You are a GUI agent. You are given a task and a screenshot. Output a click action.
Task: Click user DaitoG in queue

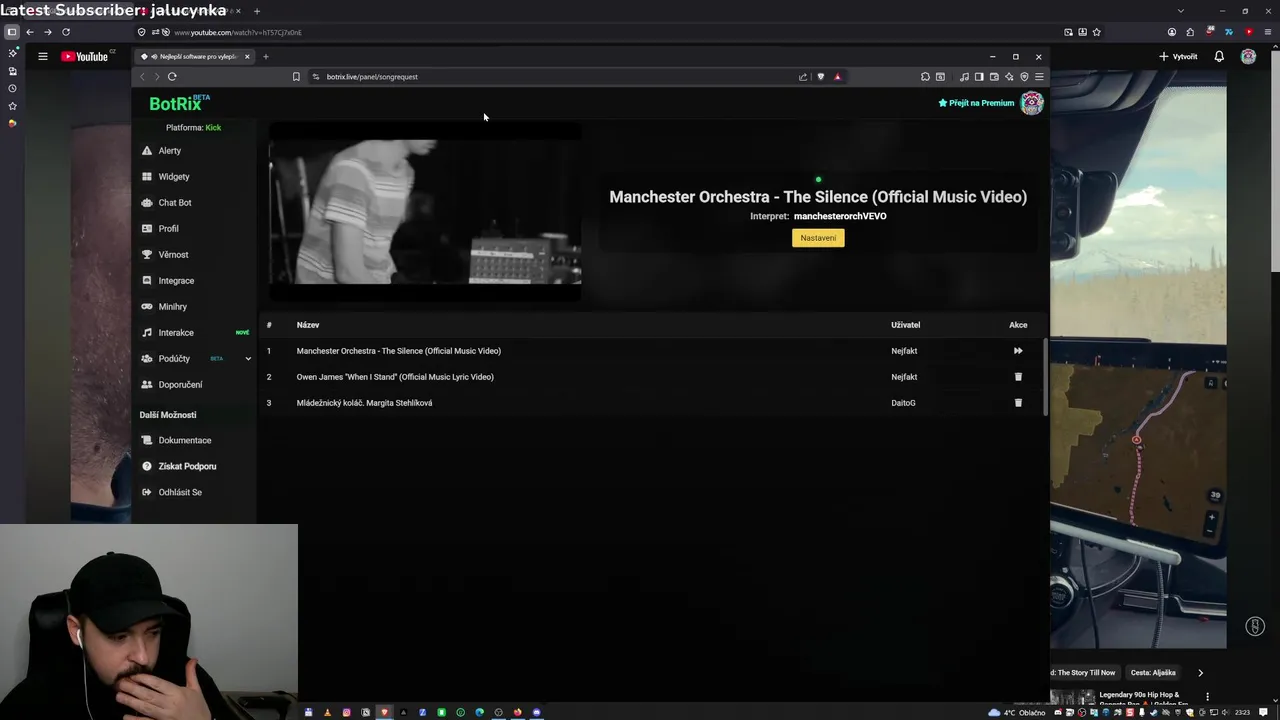tap(903, 403)
